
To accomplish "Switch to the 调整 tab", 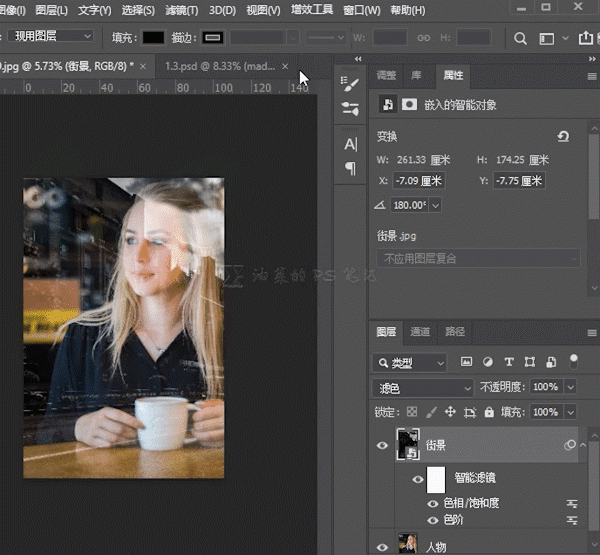I will click(x=386, y=75).
